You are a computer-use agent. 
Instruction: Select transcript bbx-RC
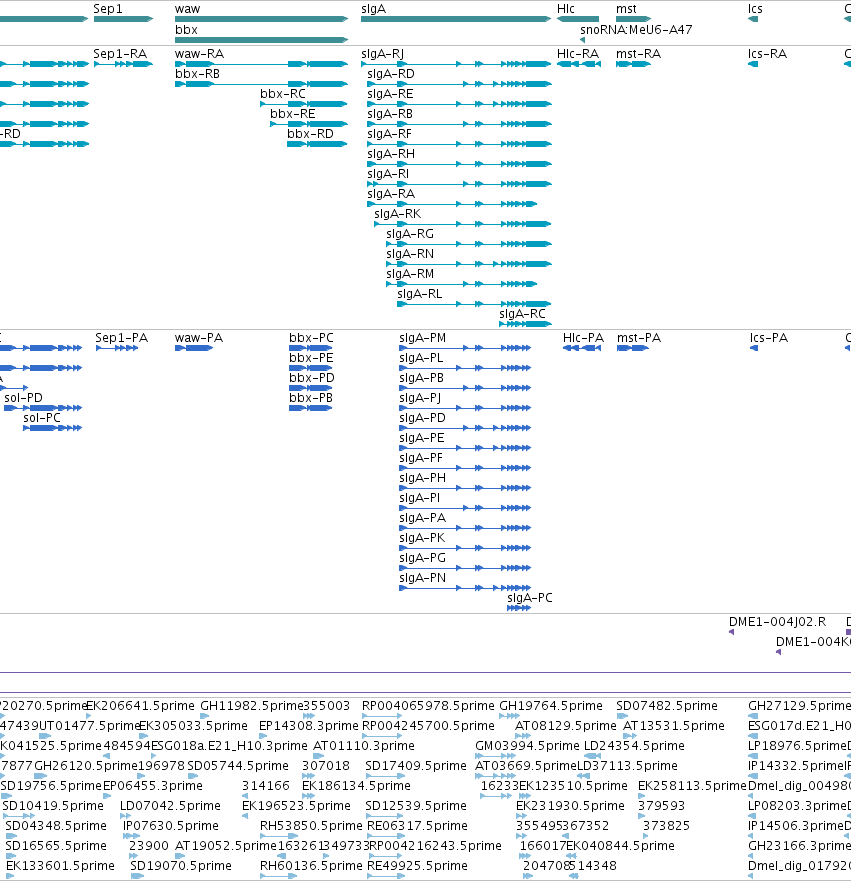[304, 104]
